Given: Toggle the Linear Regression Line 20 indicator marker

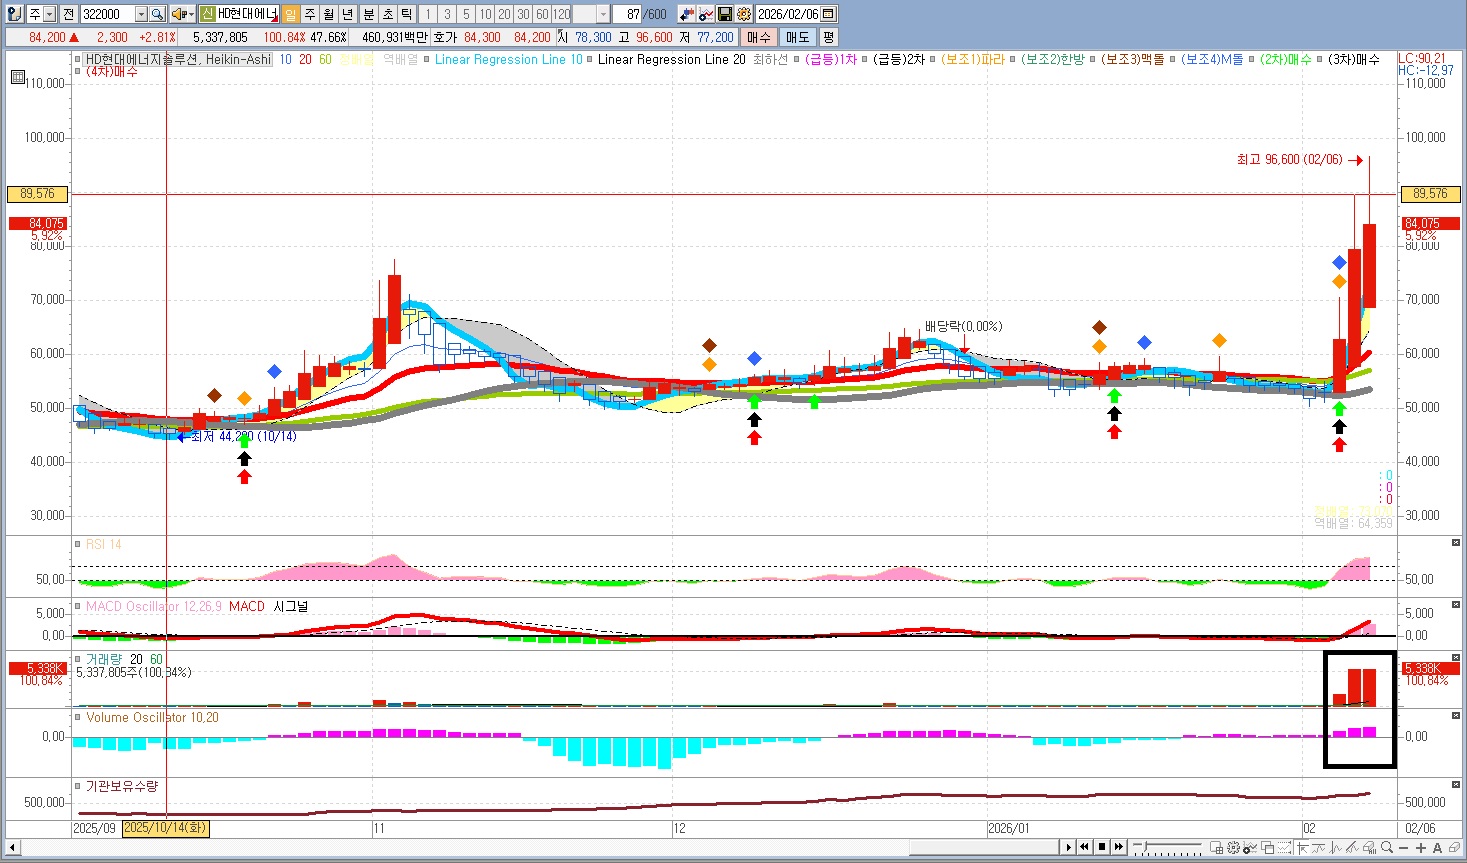Looking at the screenshot, I should point(590,59).
